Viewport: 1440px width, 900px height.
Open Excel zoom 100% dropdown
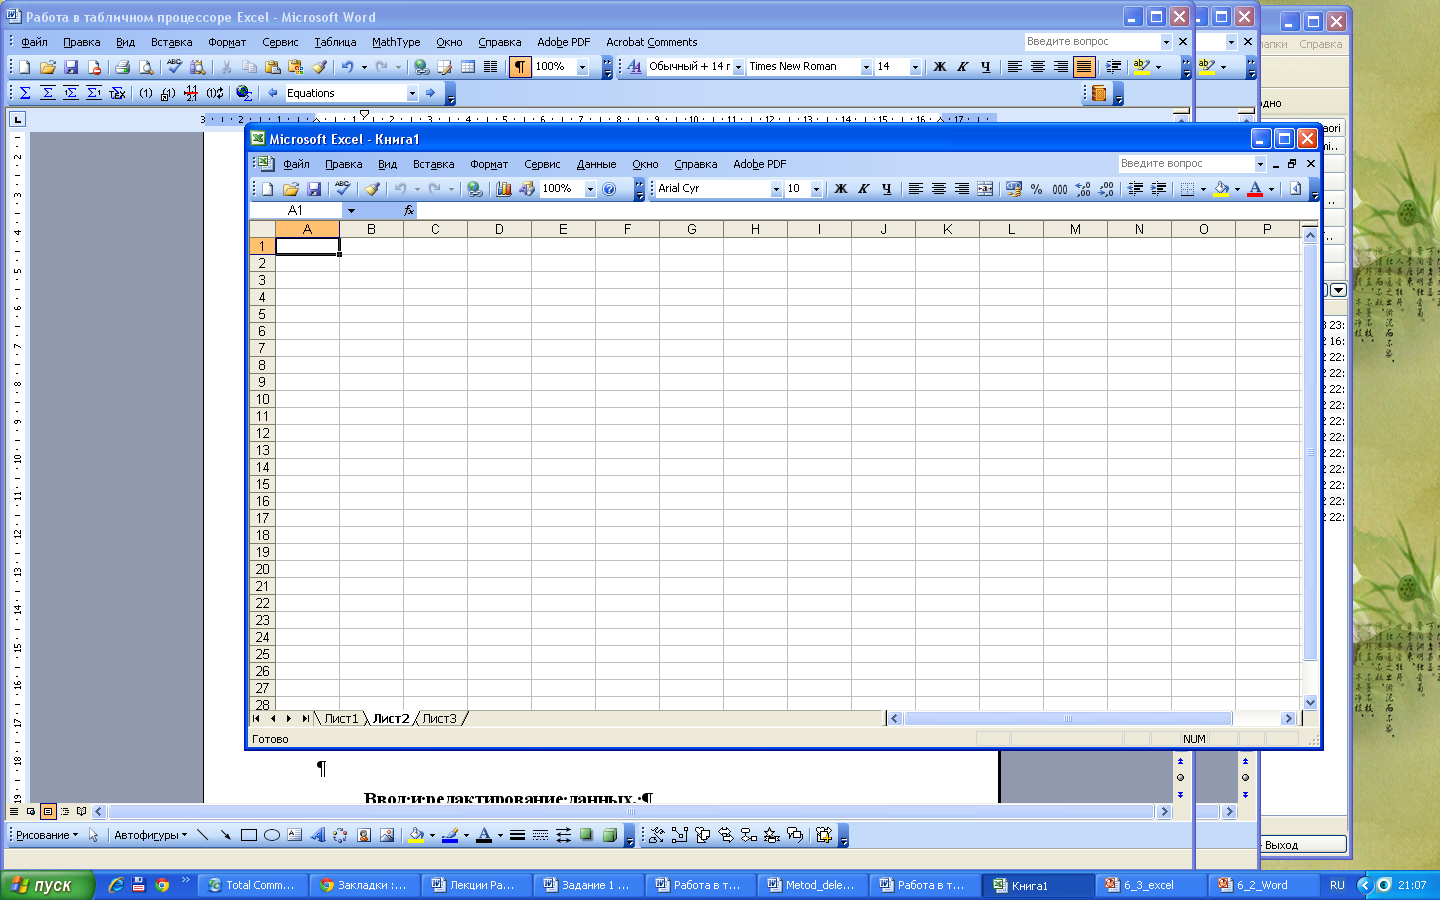pyautogui.click(x=590, y=189)
